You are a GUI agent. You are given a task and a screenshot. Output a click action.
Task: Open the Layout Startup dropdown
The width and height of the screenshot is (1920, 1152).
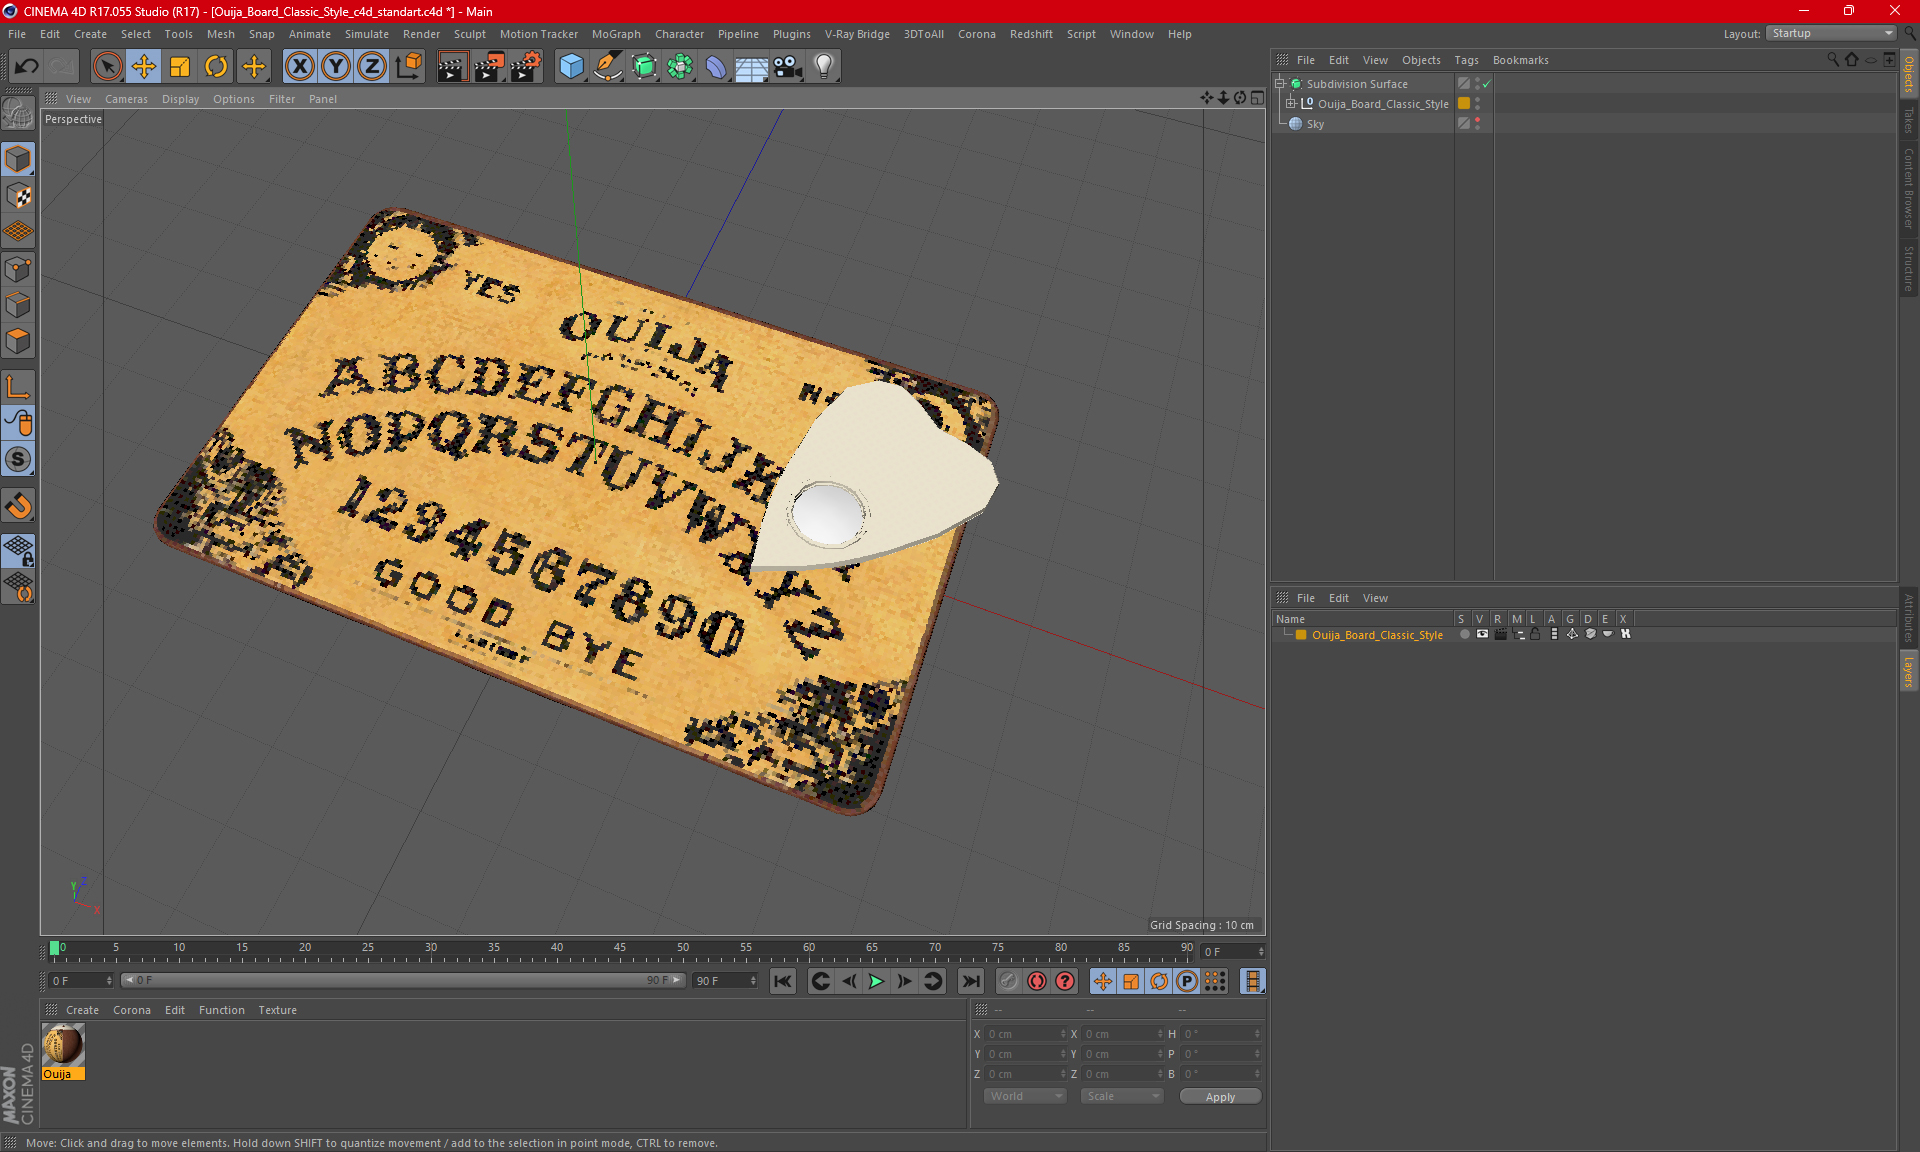coord(1832,33)
